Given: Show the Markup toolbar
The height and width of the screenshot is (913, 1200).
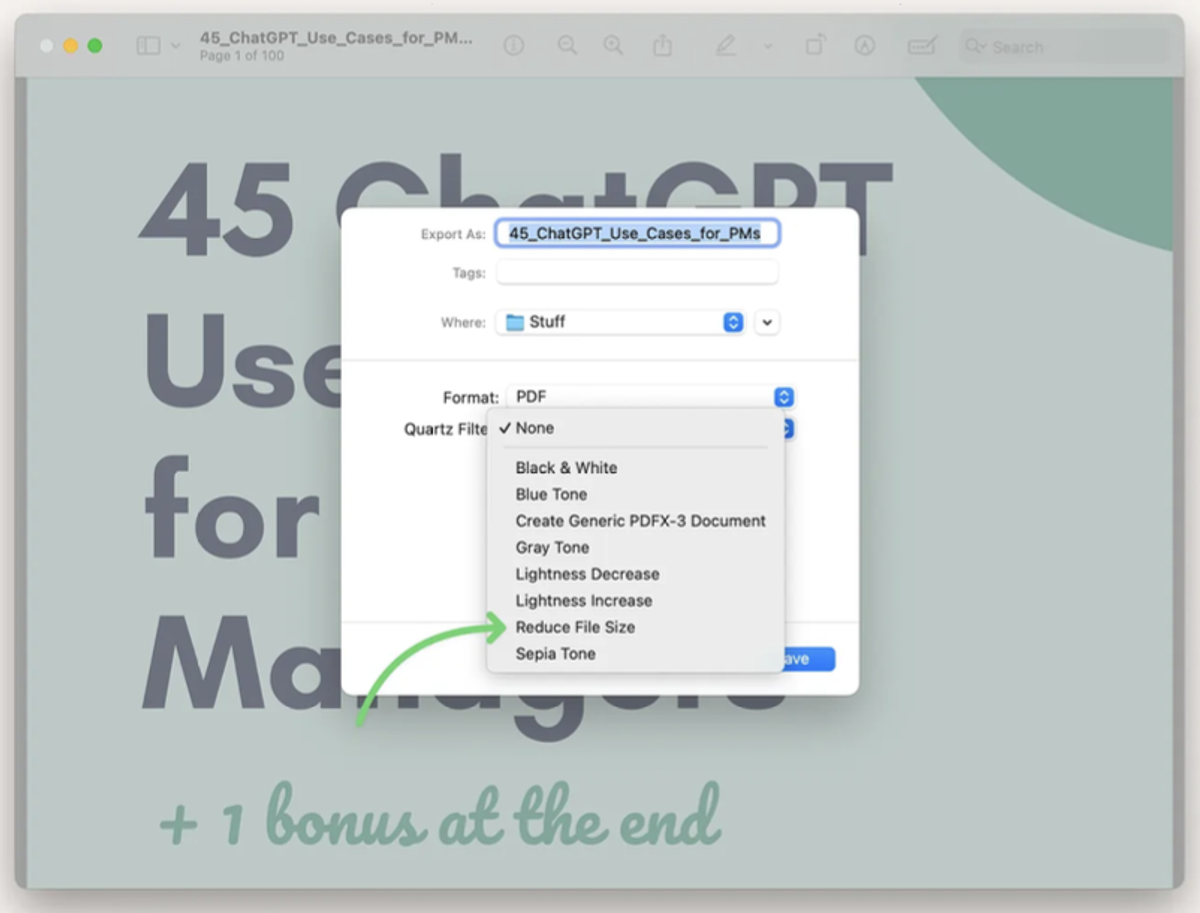Looking at the screenshot, I should pos(865,46).
